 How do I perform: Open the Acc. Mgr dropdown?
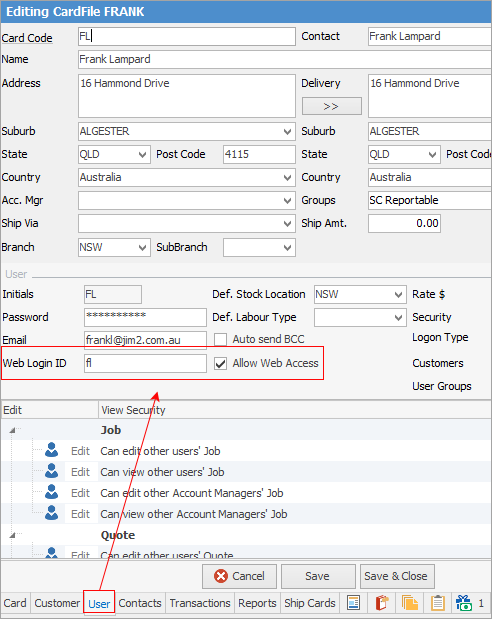287,201
